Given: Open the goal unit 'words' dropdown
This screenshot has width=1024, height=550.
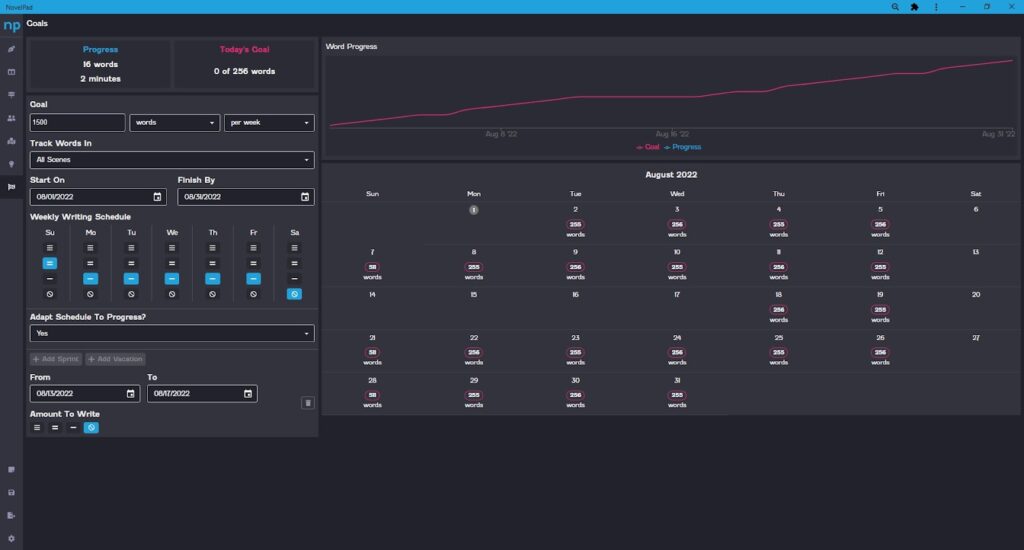Looking at the screenshot, I should tap(174, 123).
